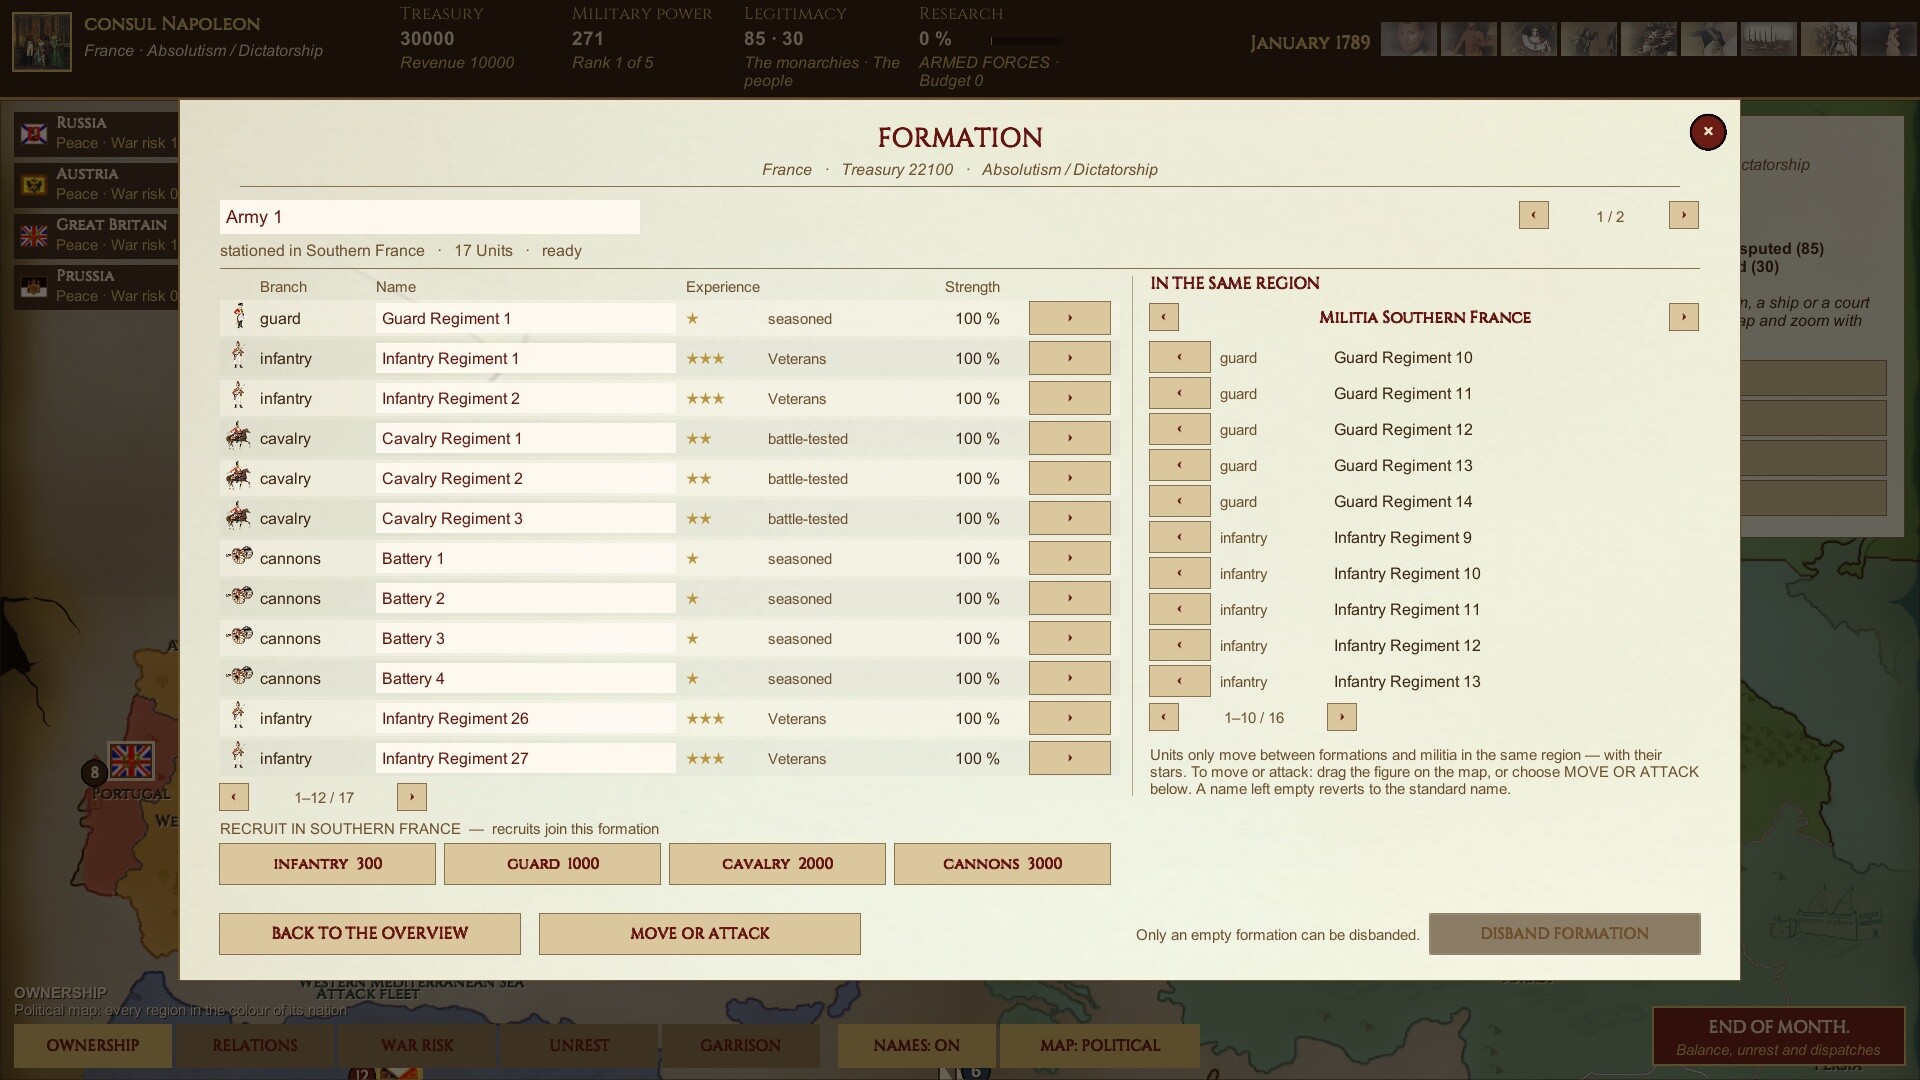Show next page of militia units 1–10 / 16
Screen dimensions: 1920x1080
point(1341,717)
